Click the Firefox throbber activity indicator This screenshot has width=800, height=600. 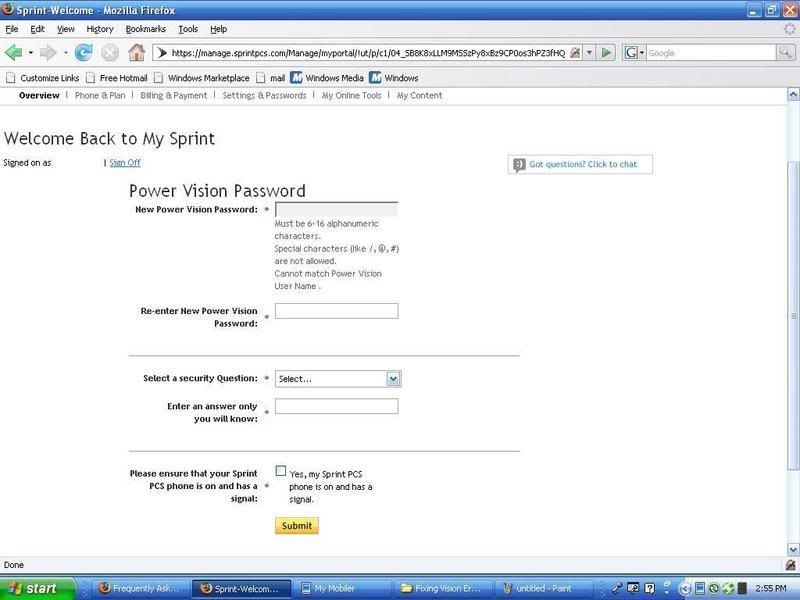(x=789, y=29)
